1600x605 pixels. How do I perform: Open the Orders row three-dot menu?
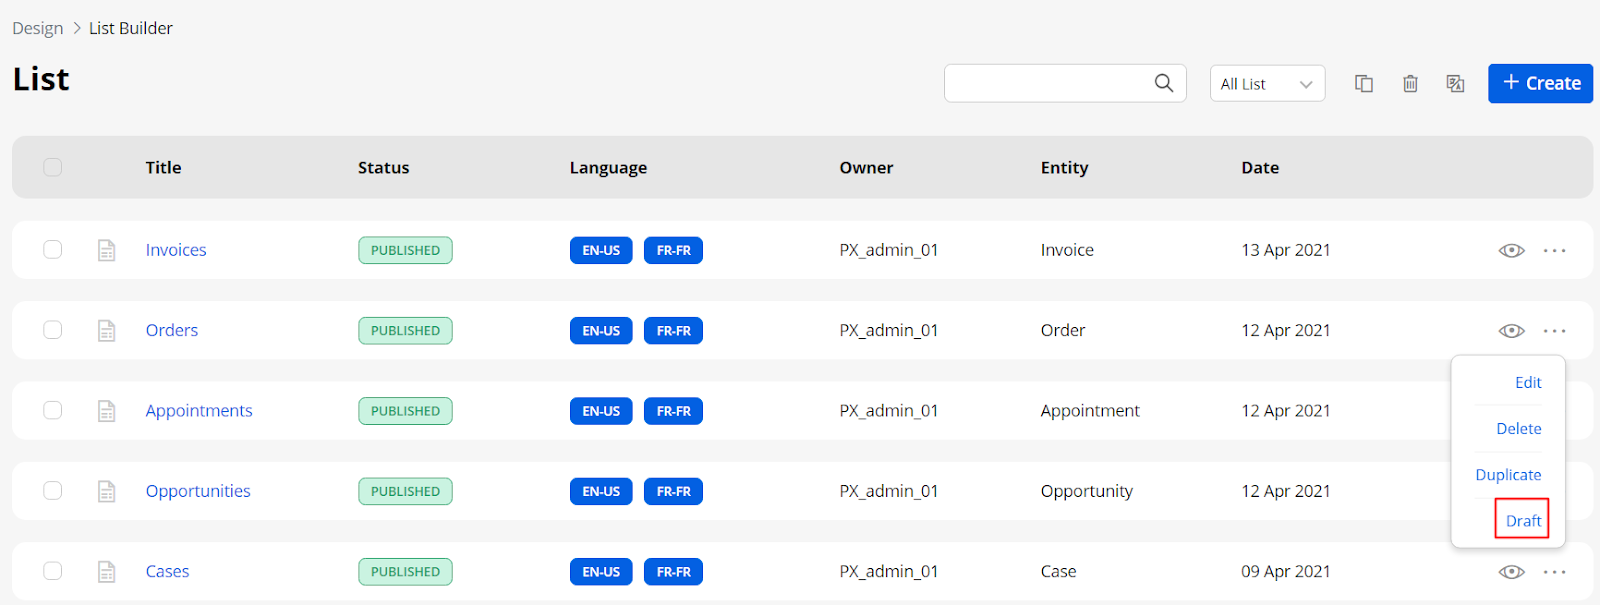pos(1554,331)
